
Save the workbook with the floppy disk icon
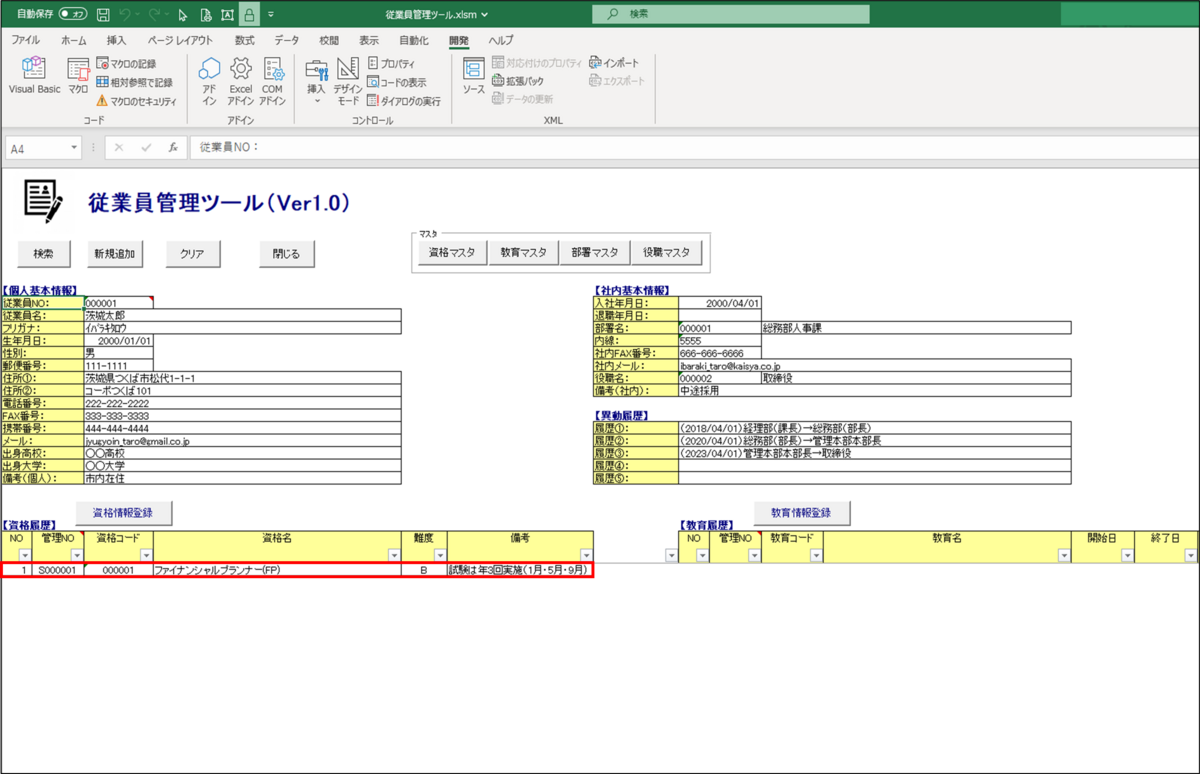(x=104, y=15)
